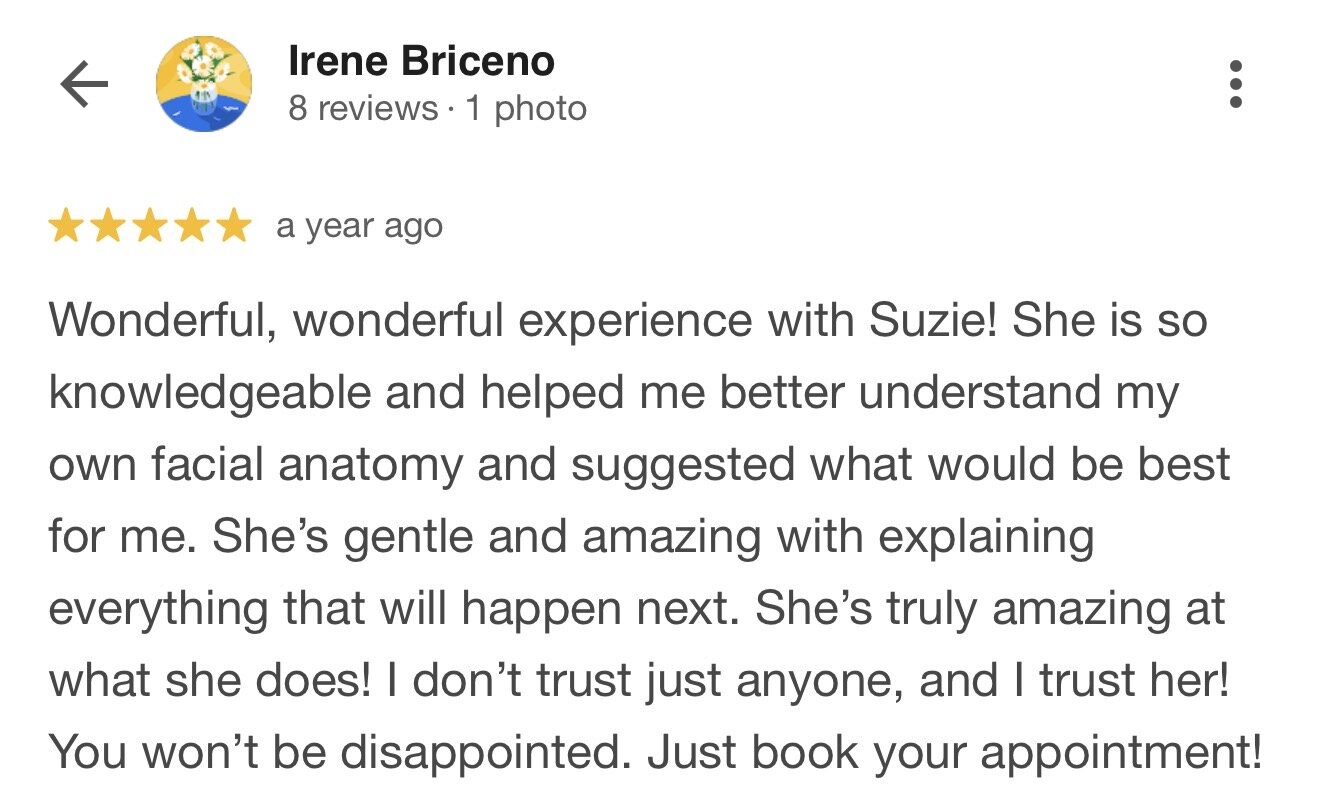
Task: Tap the "1 photo" label
Action: 526,108
